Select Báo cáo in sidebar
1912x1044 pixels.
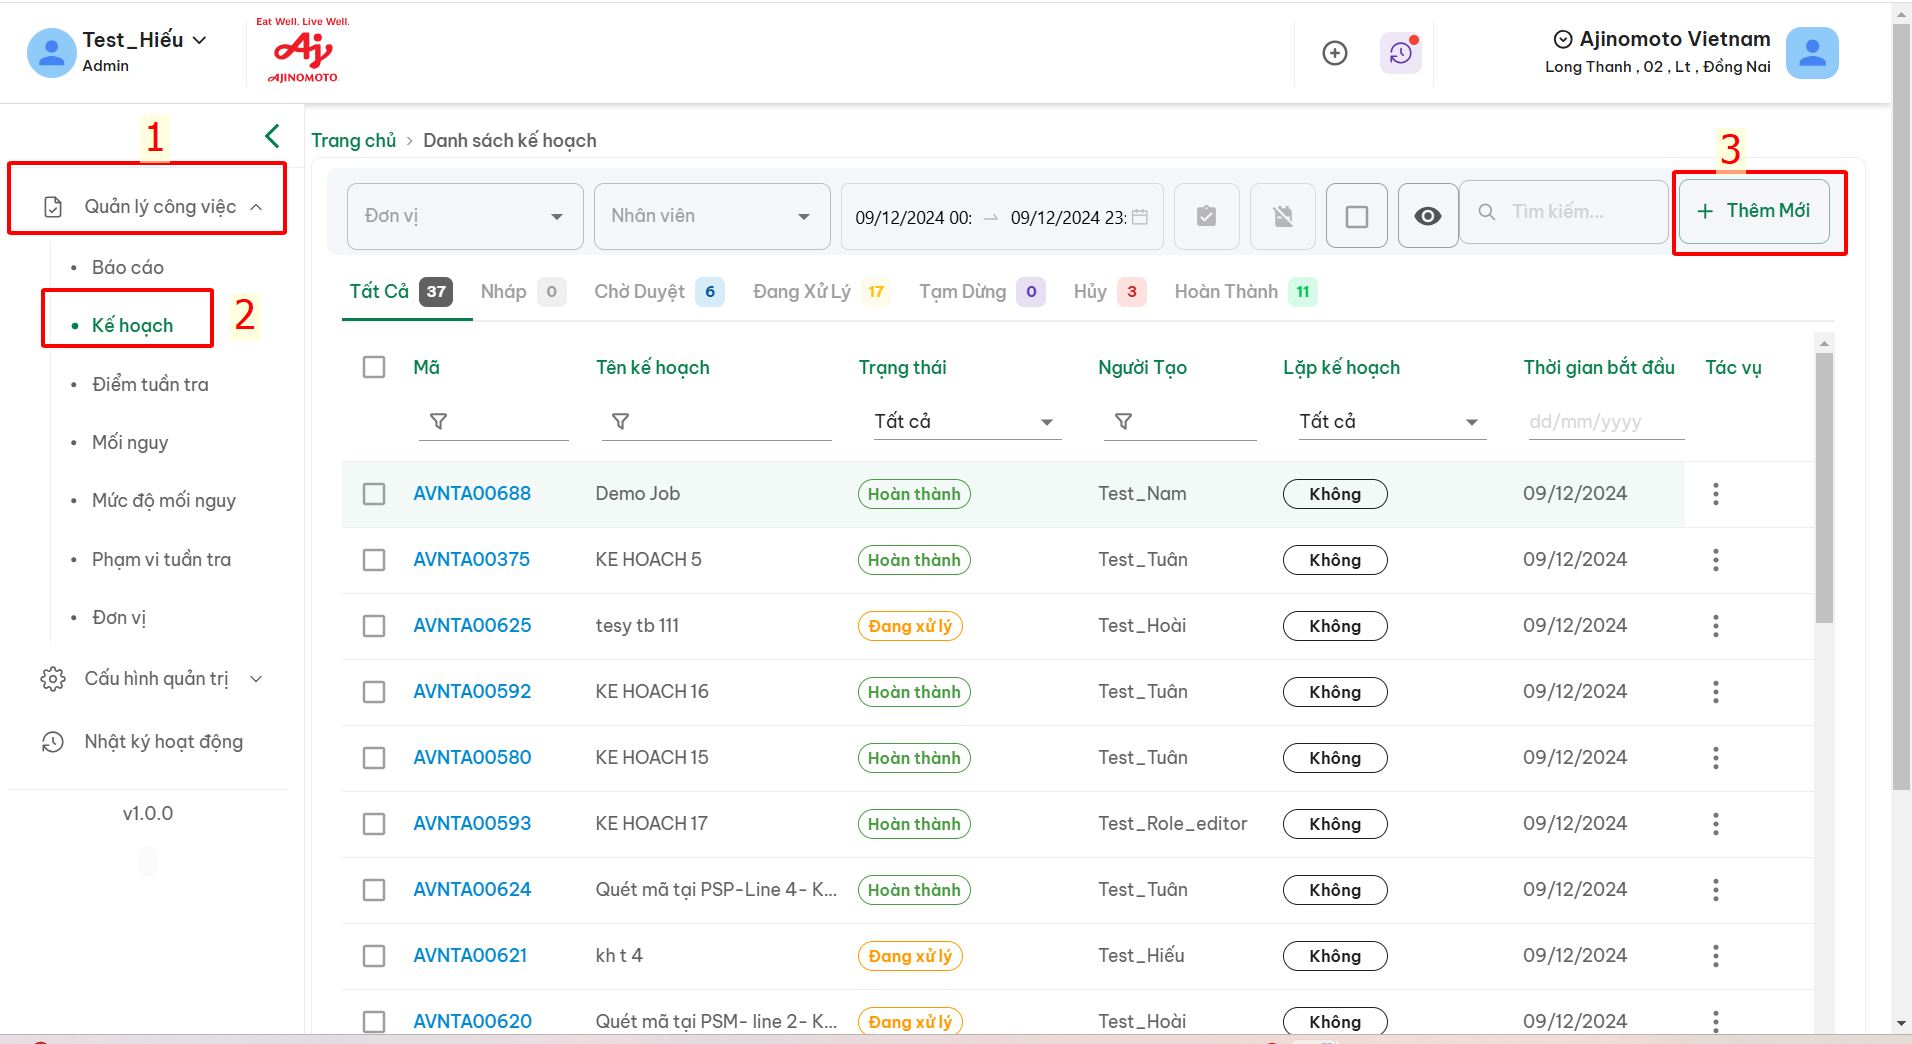(x=128, y=268)
